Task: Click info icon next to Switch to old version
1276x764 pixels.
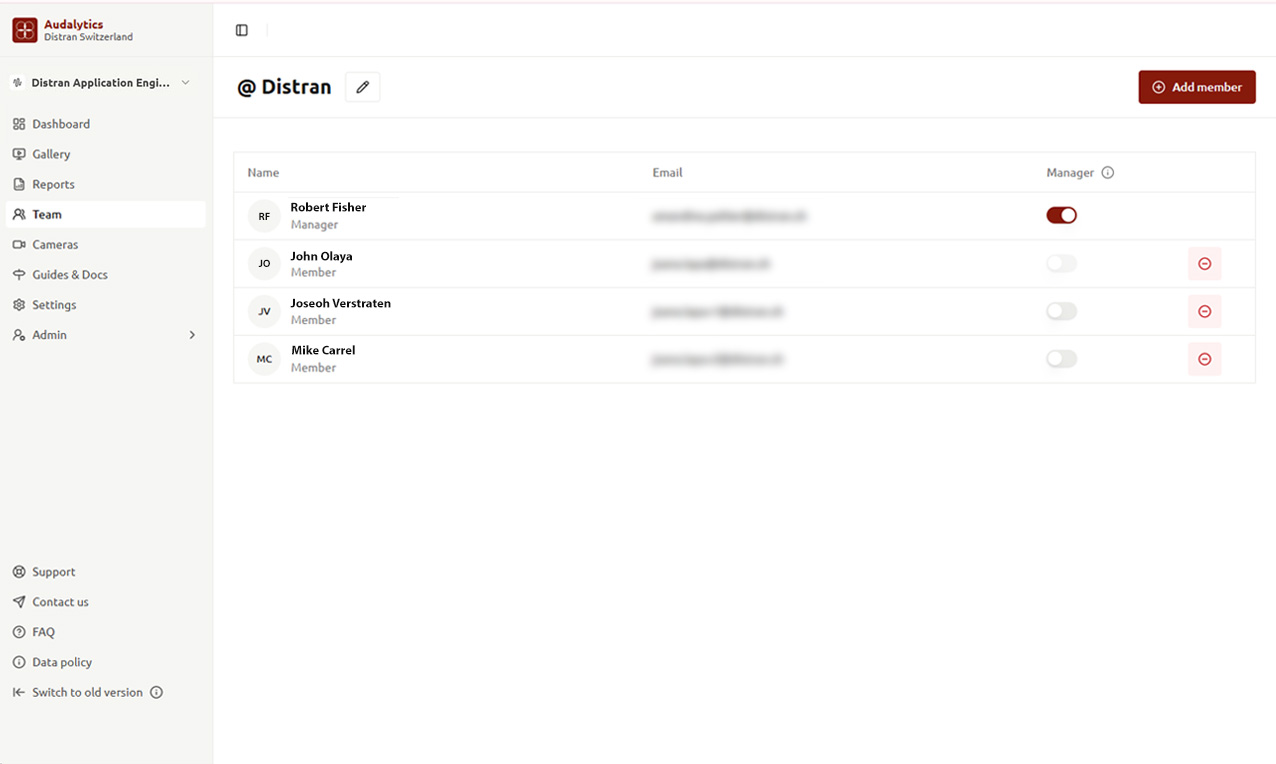Action: (156, 692)
